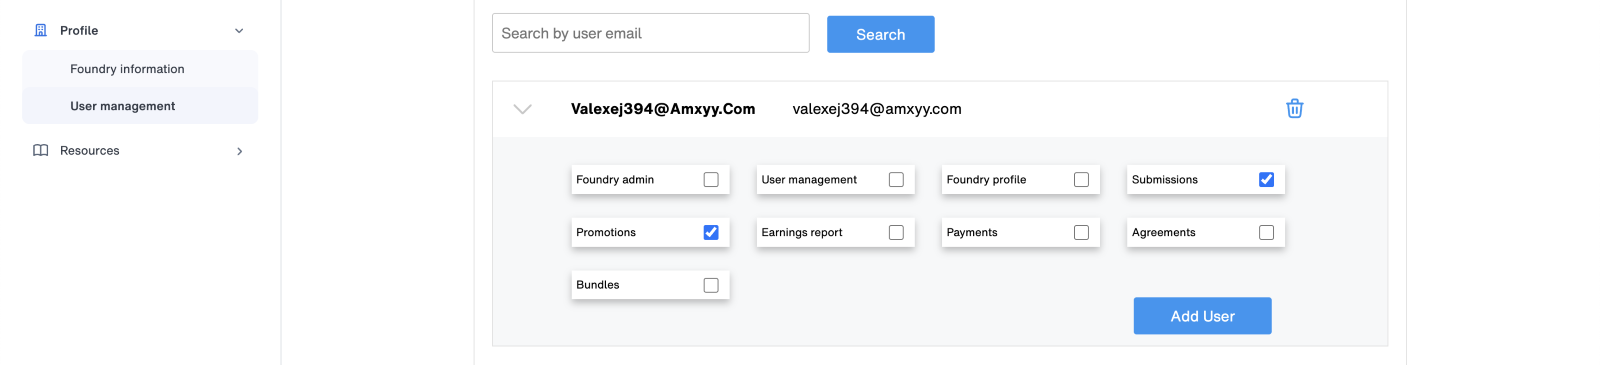
Task: Expand the Resources section arrow
Action: (239, 151)
